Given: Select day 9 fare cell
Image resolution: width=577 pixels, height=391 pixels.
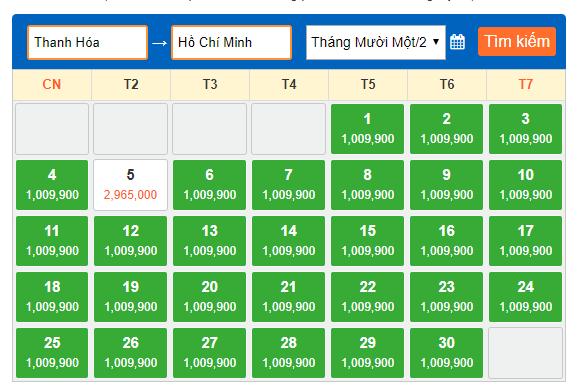Looking at the screenshot, I should coord(446,185).
